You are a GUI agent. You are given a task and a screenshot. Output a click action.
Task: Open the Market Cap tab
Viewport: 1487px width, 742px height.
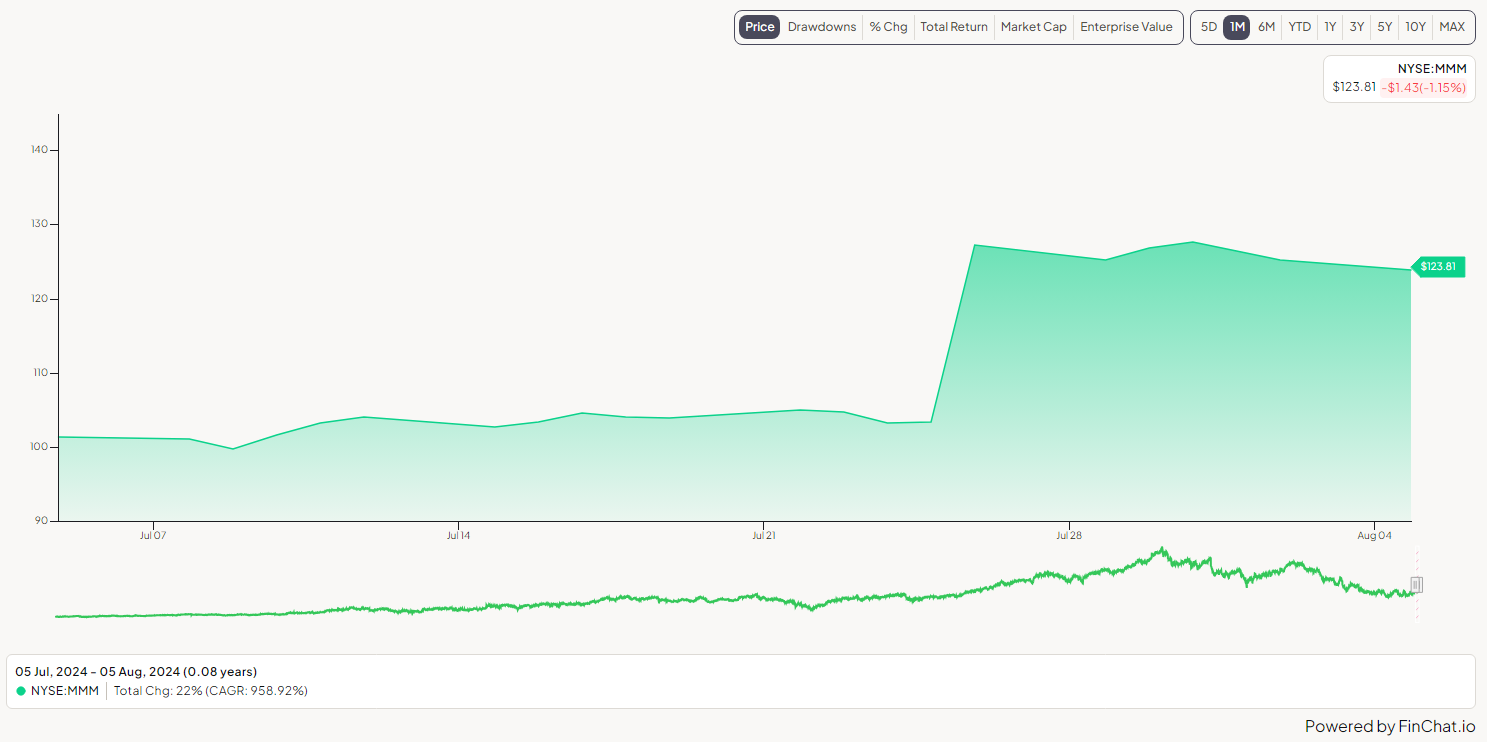click(x=1034, y=27)
